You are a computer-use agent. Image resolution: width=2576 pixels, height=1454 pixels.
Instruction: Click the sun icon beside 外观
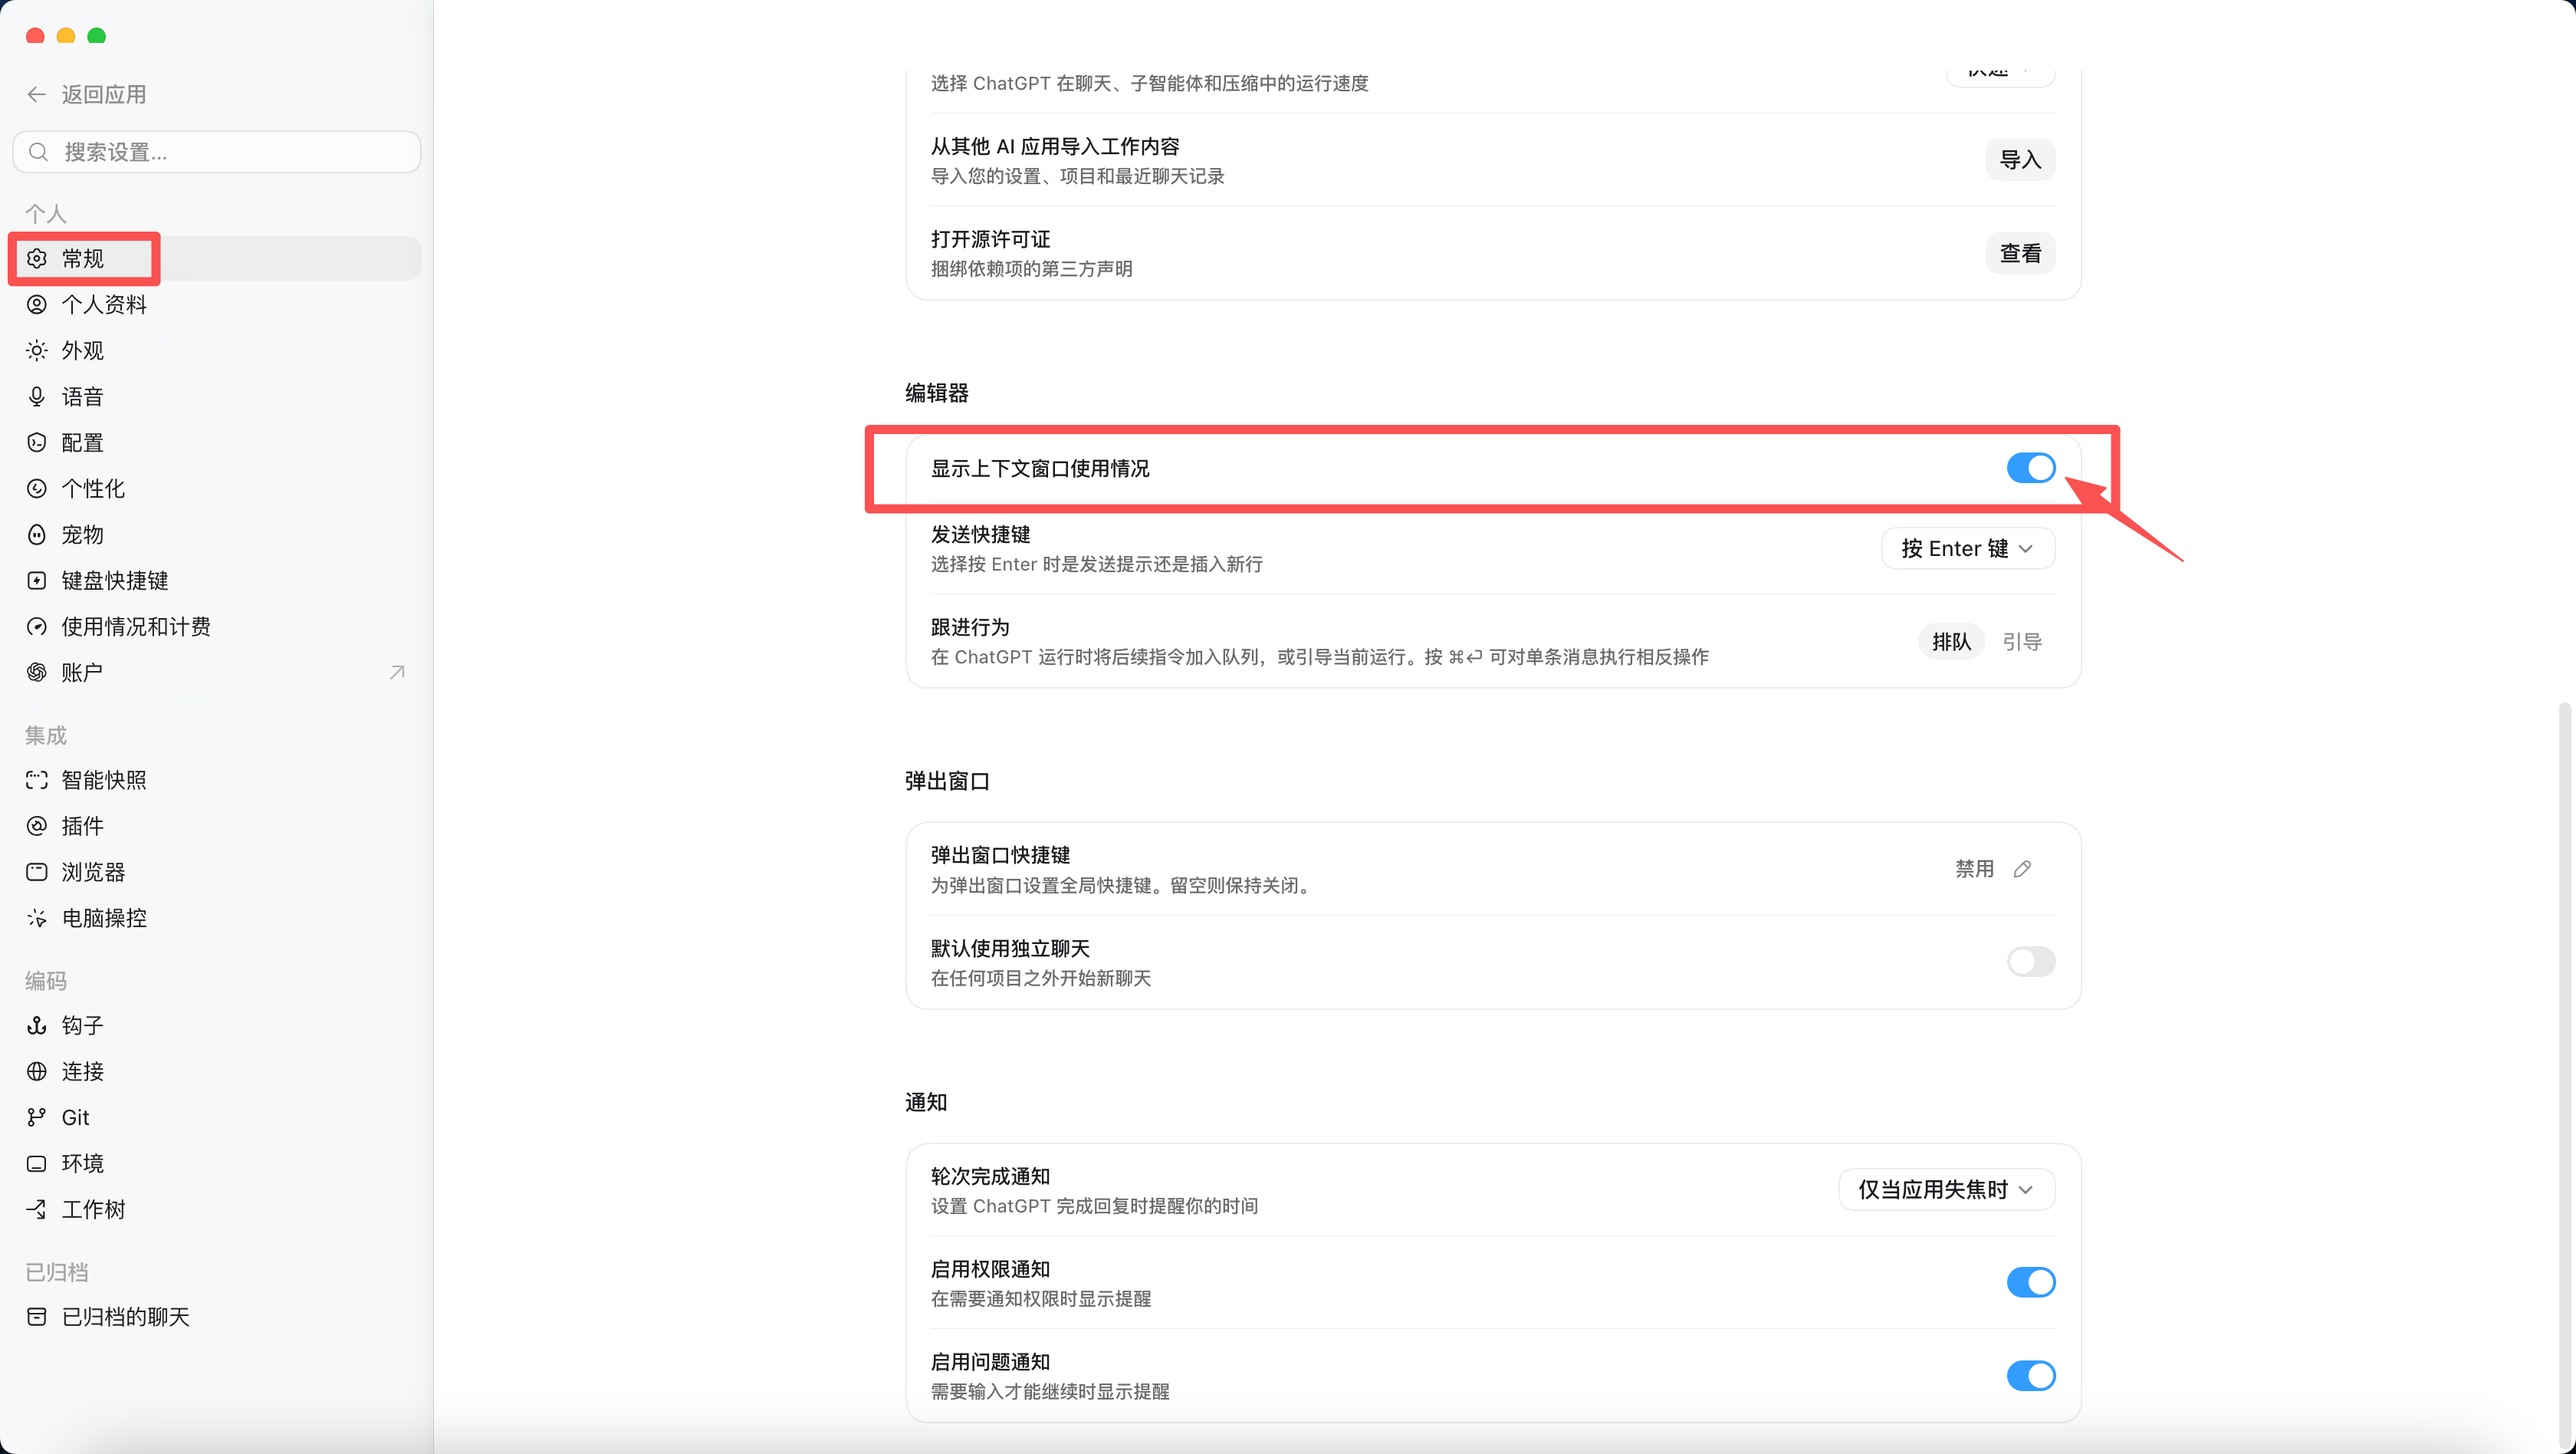coord(37,350)
